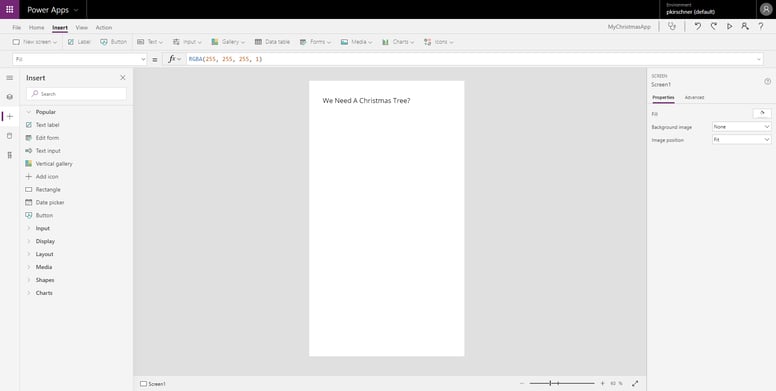Open the Fill color picker
Viewport: 776px width, 391px height.
click(762, 114)
